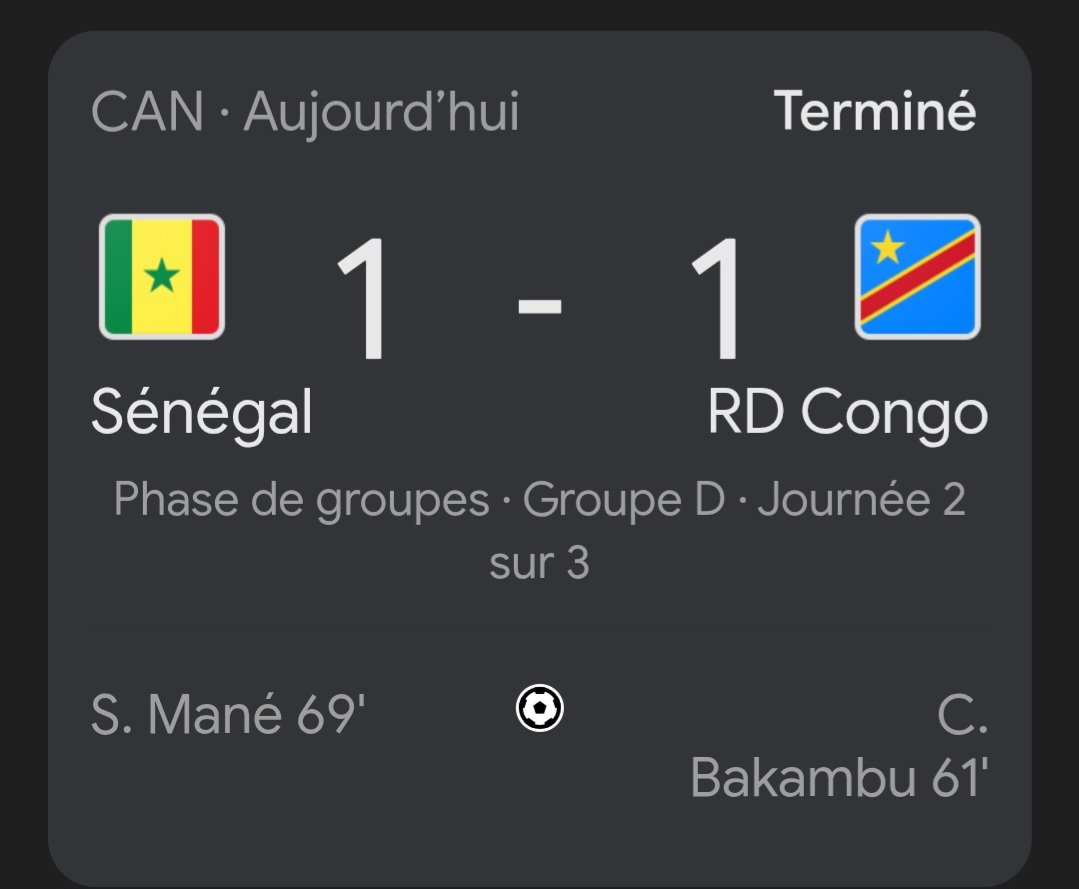Select the CAN competition label
The width and height of the screenshot is (1079, 889).
[147, 111]
